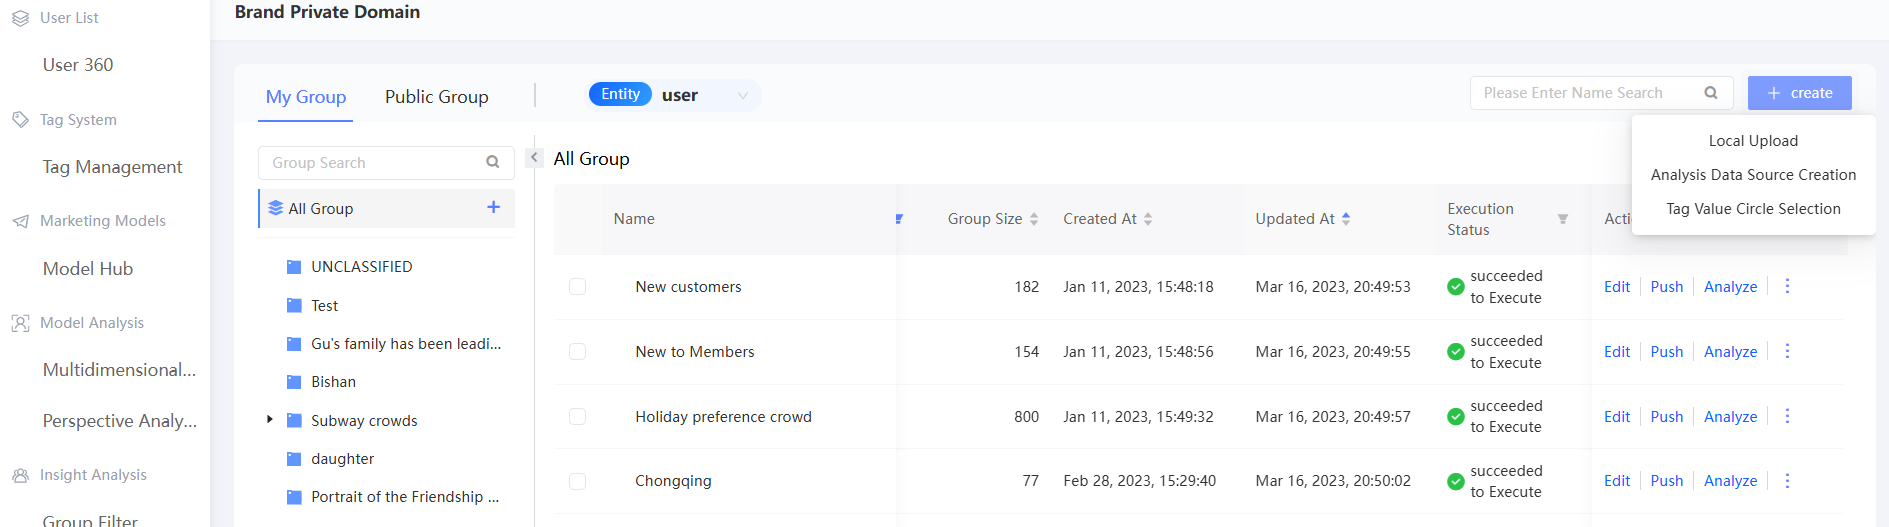Viewport: 1889px width, 527px height.
Task: Switch to the Public Group tab
Action: click(436, 97)
